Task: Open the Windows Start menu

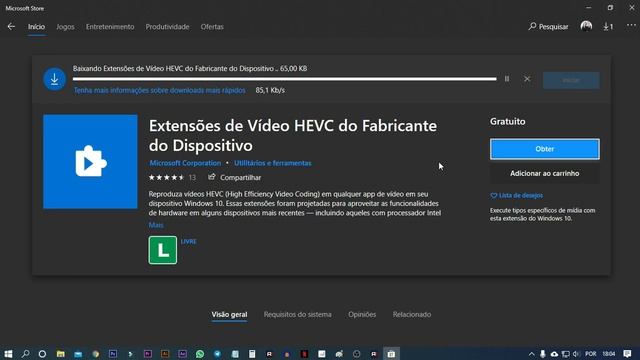Action: click(x=8, y=353)
